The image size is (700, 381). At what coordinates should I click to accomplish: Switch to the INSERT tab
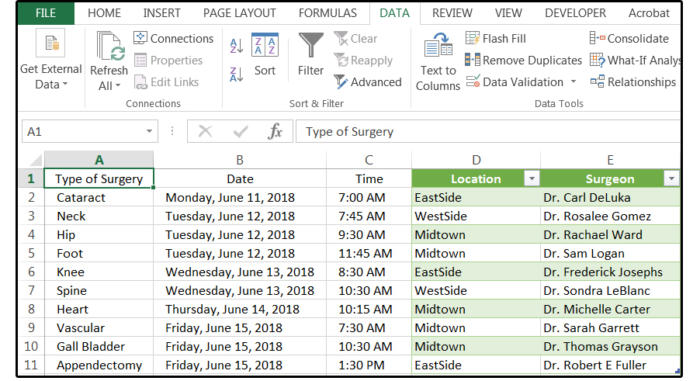[x=162, y=13]
